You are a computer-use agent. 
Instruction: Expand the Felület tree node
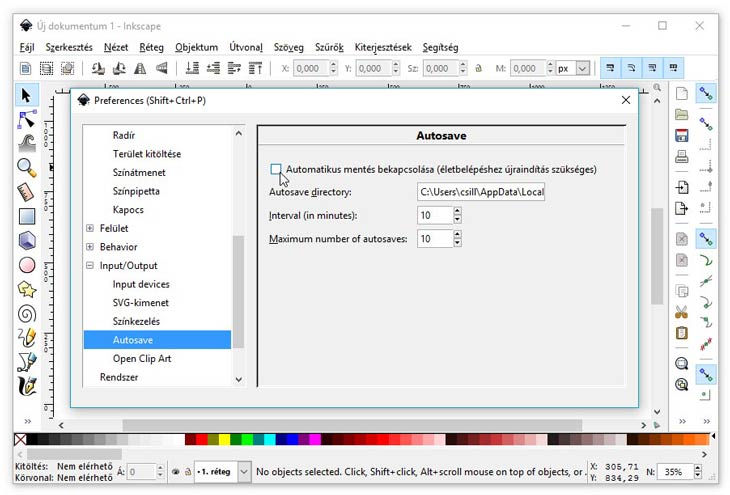click(90, 229)
